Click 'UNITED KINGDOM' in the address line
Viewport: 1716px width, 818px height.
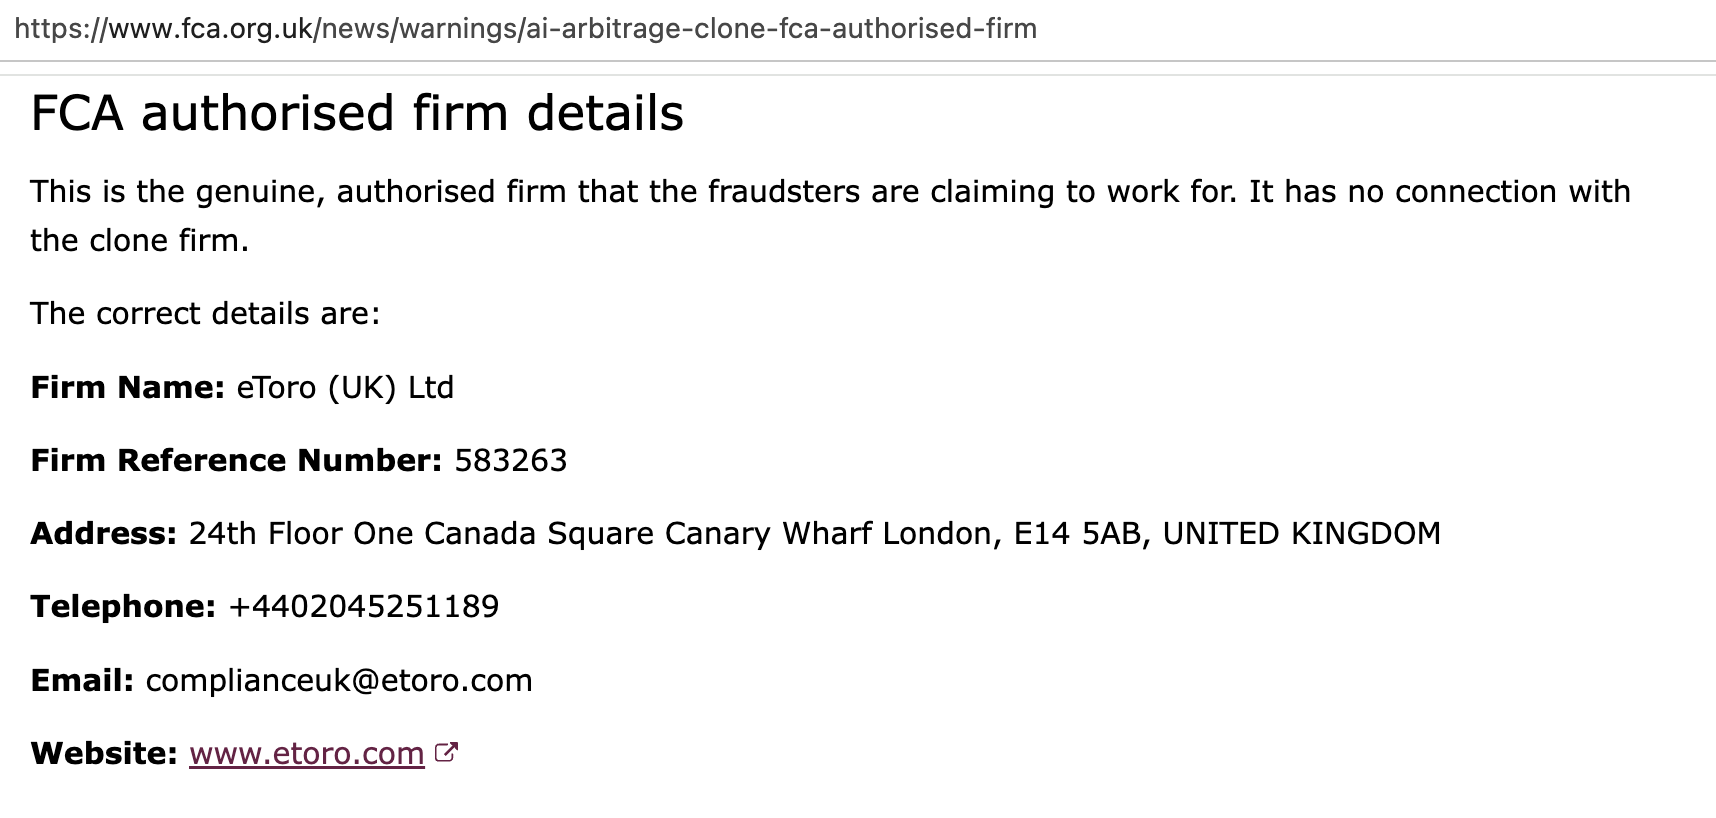[1301, 533]
